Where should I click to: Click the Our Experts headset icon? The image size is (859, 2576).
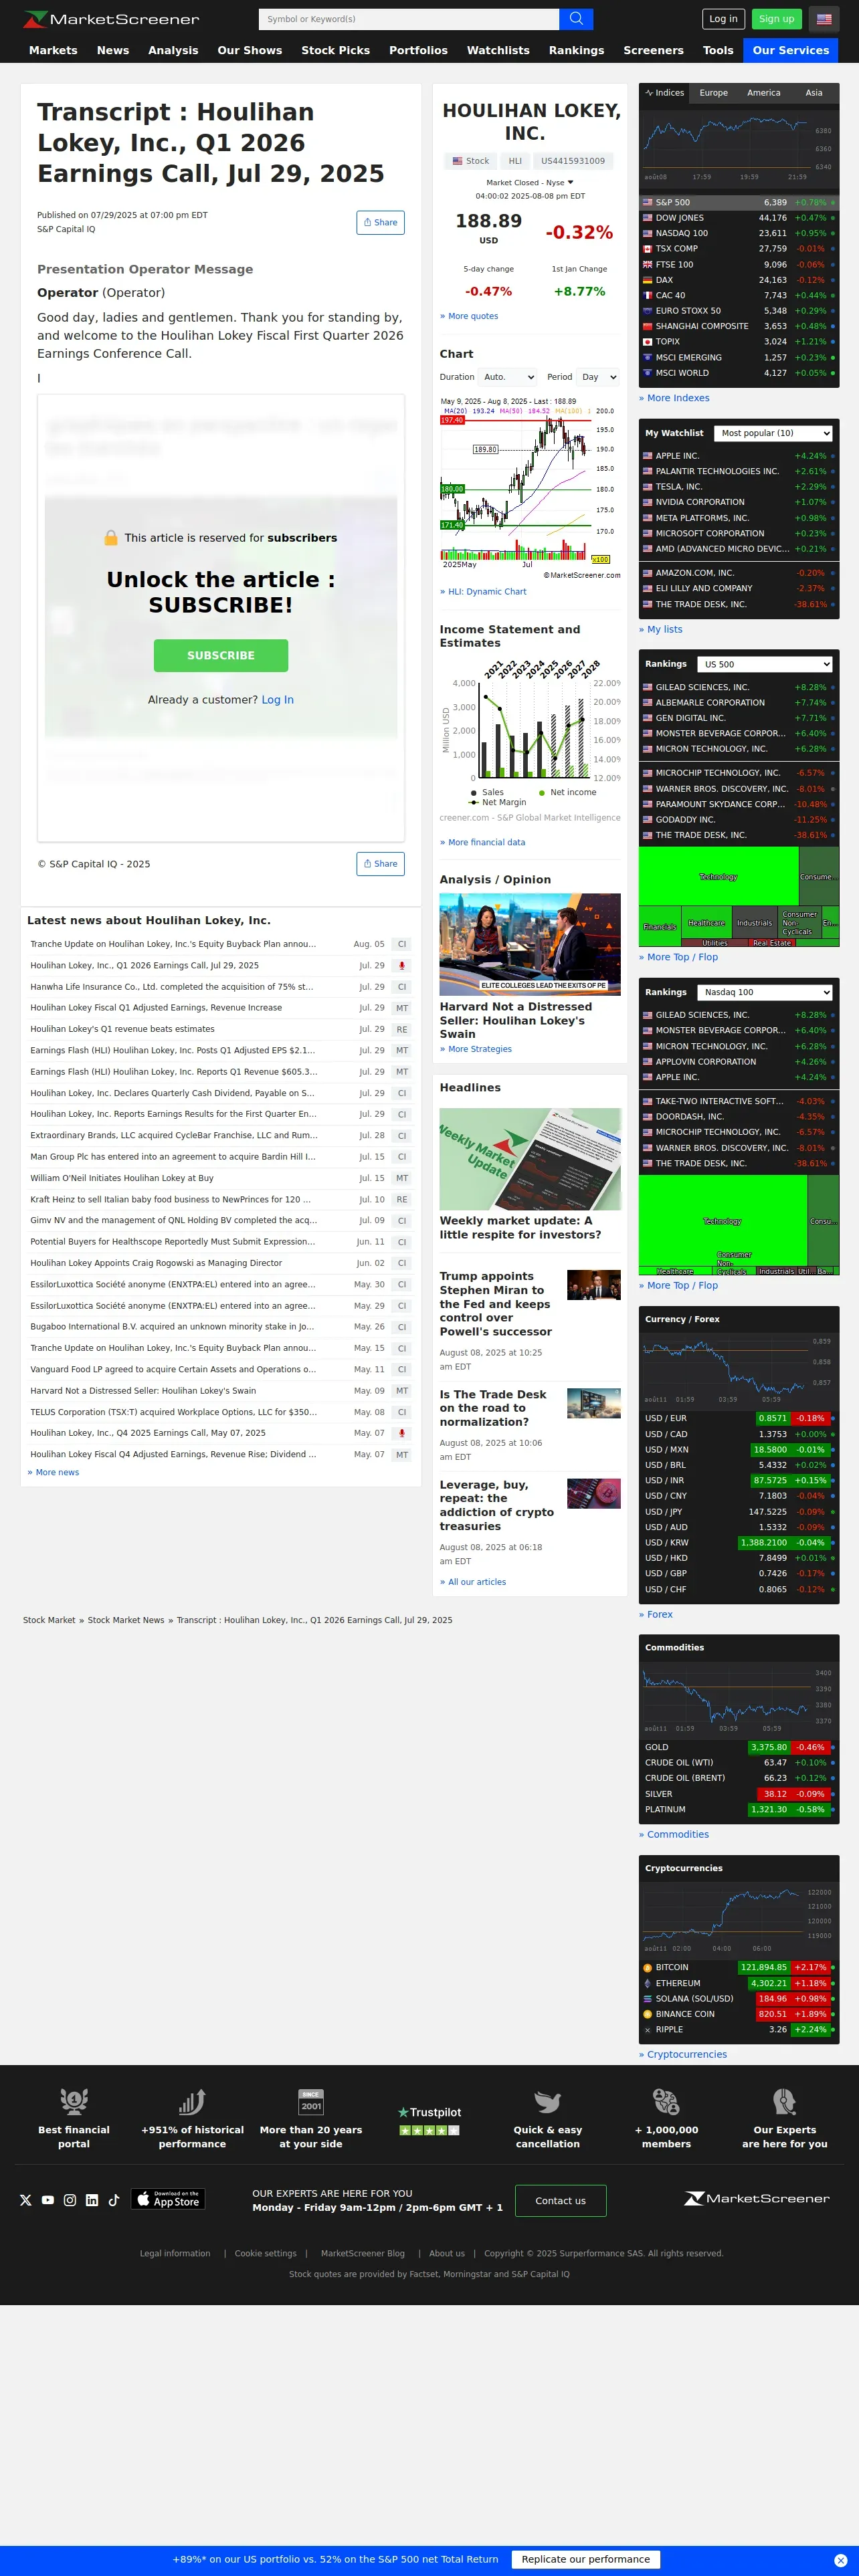(x=785, y=2101)
